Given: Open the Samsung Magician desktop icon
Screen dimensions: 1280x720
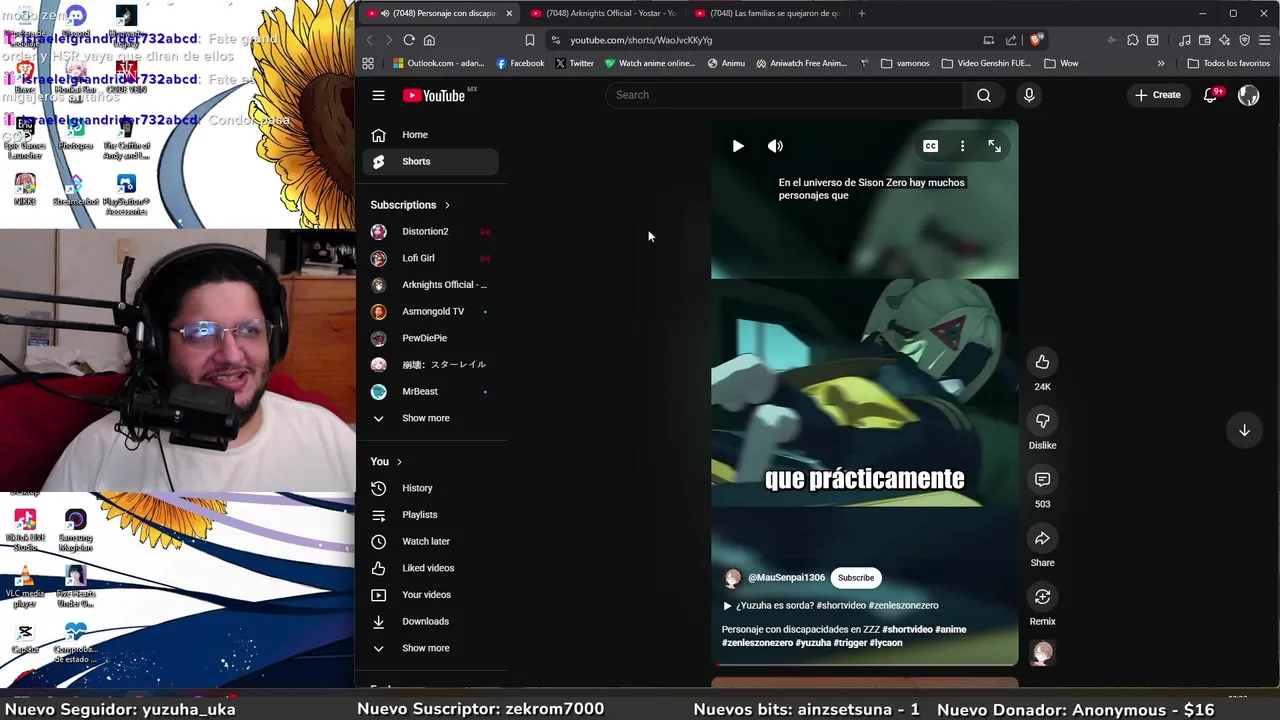Looking at the screenshot, I should (75, 530).
